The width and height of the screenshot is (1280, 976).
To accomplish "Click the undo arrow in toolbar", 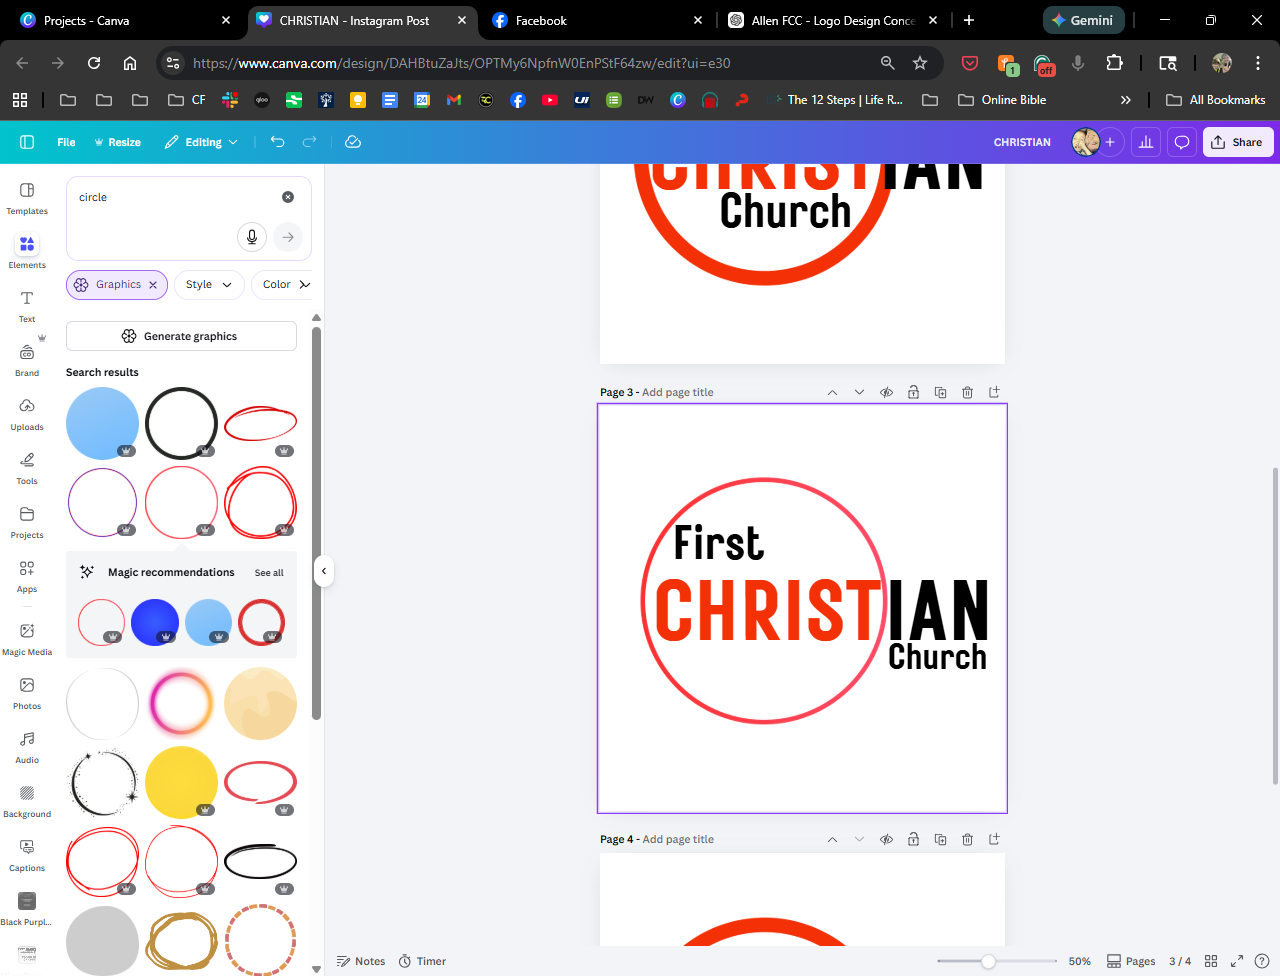I will tap(277, 142).
